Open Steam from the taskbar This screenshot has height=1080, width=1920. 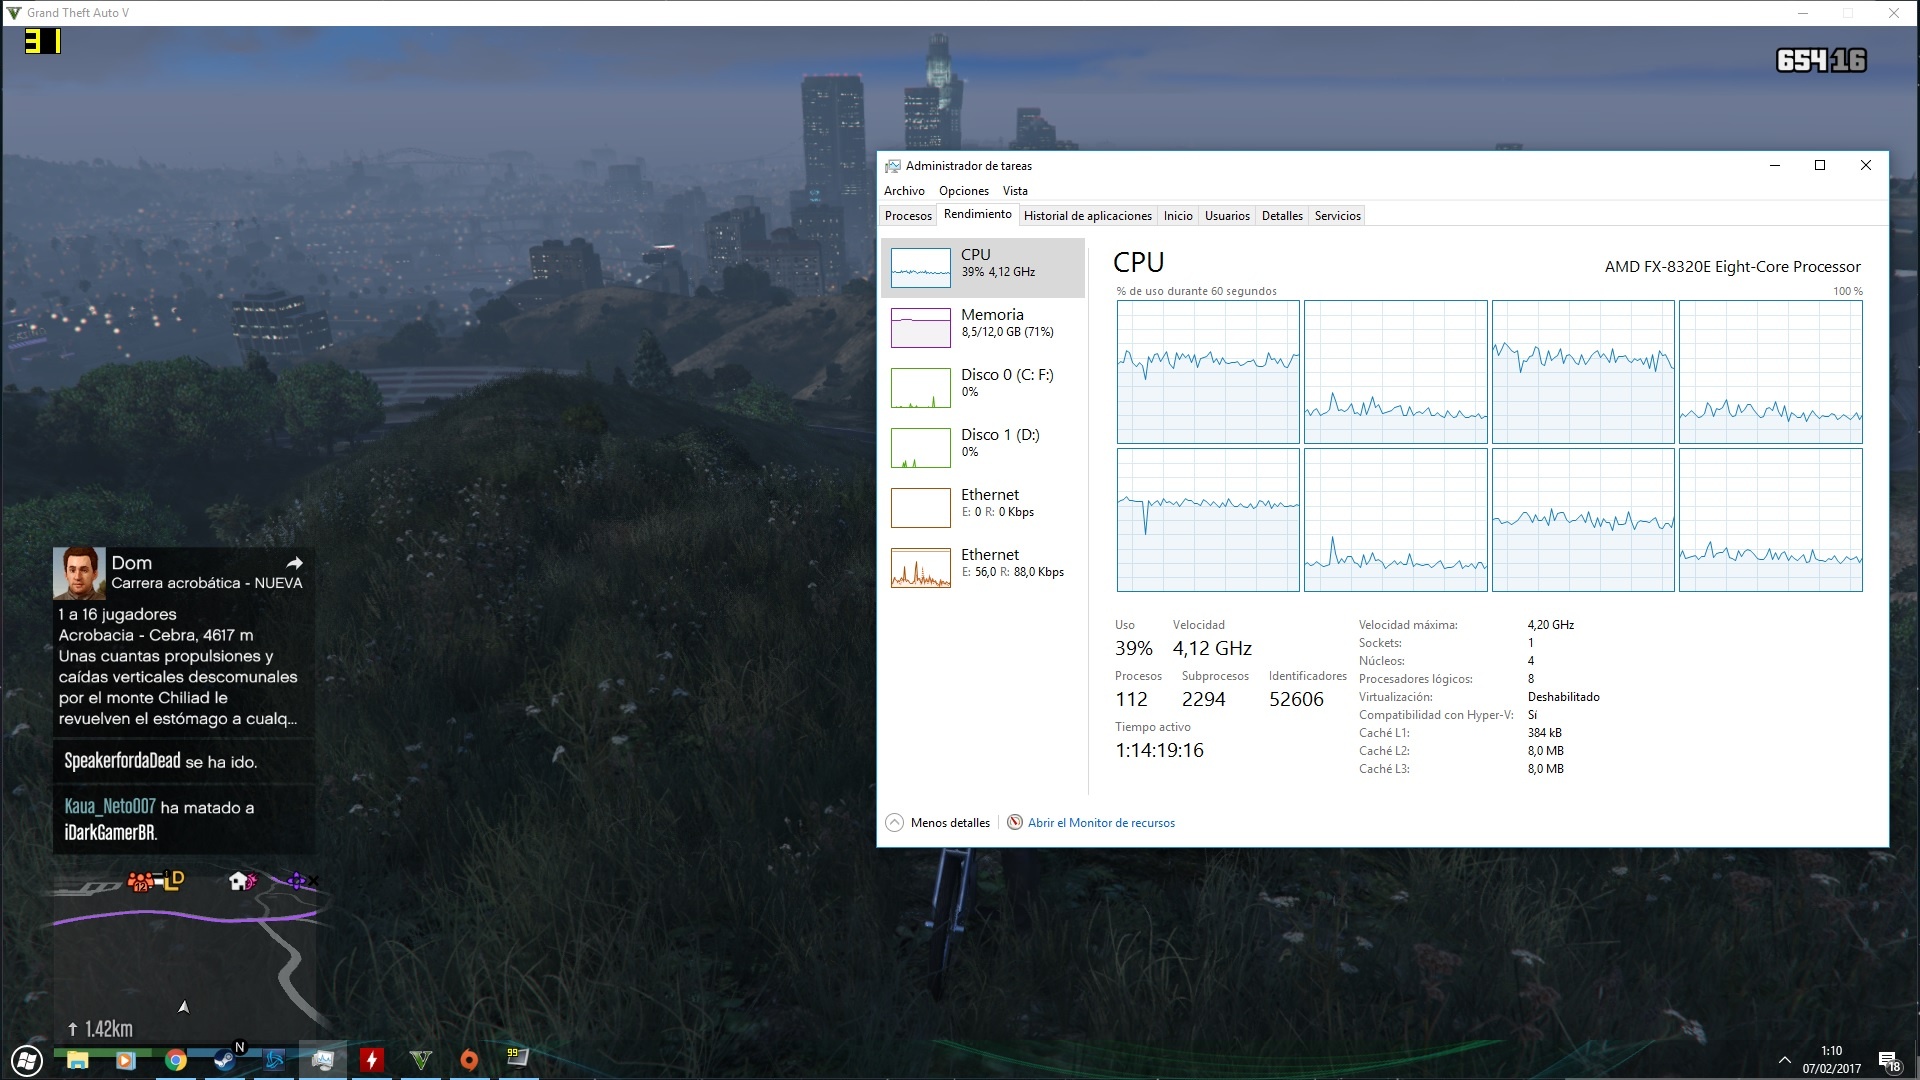coord(224,1060)
